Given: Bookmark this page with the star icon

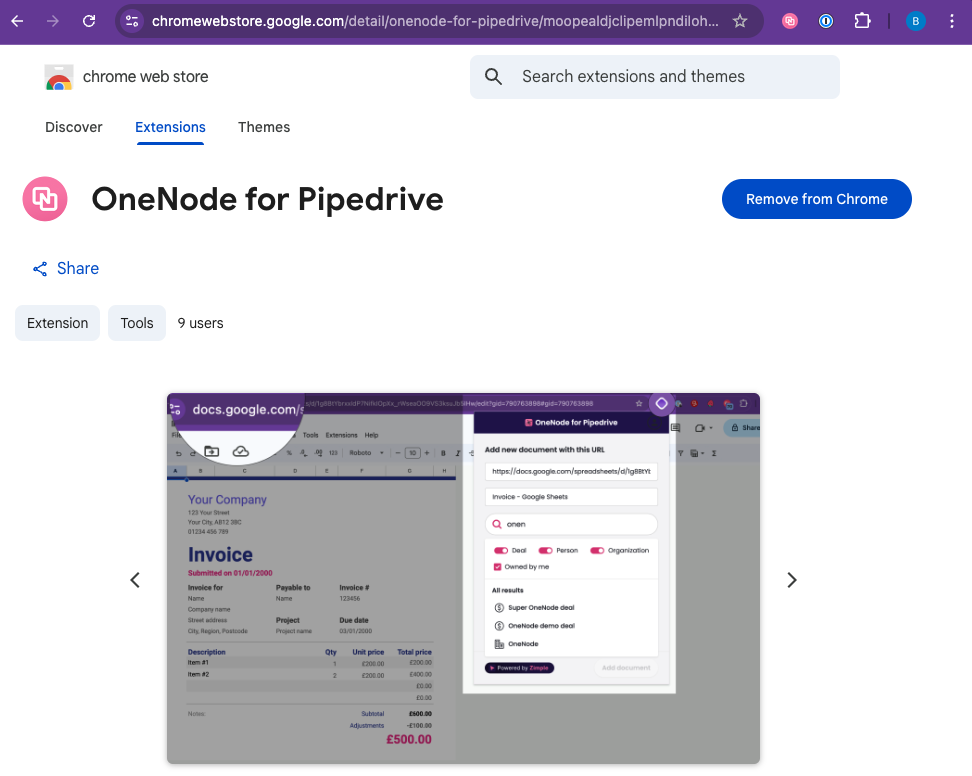Looking at the screenshot, I should pos(740,21).
